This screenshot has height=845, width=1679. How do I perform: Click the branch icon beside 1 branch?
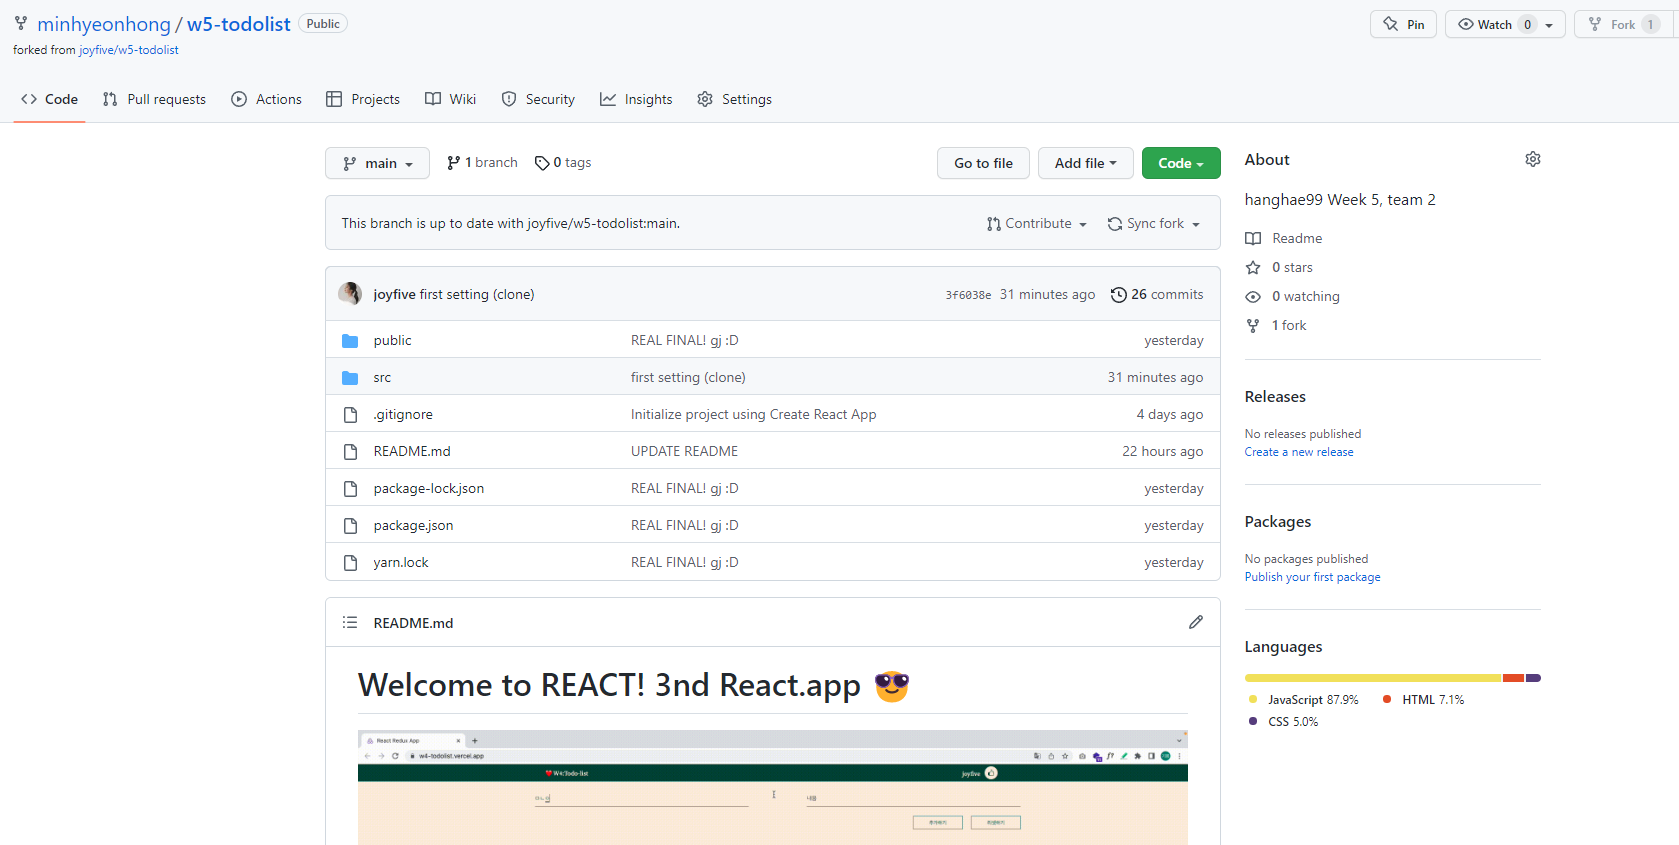click(x=454, y=163)
